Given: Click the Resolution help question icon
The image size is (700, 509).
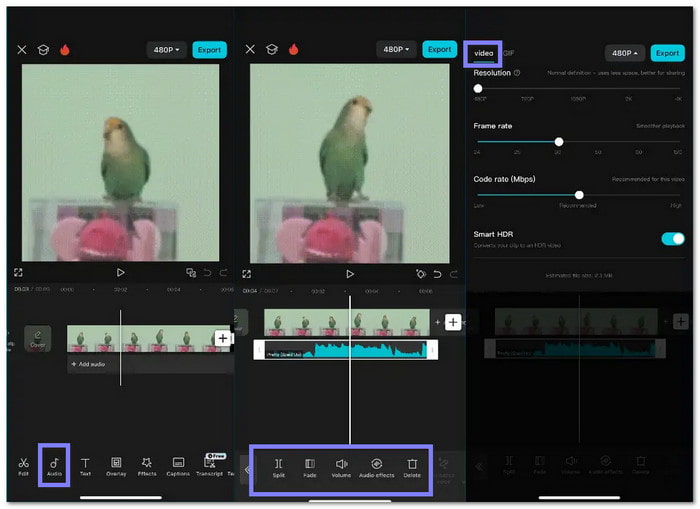Looking at the screenshot, I should (517, 73).
